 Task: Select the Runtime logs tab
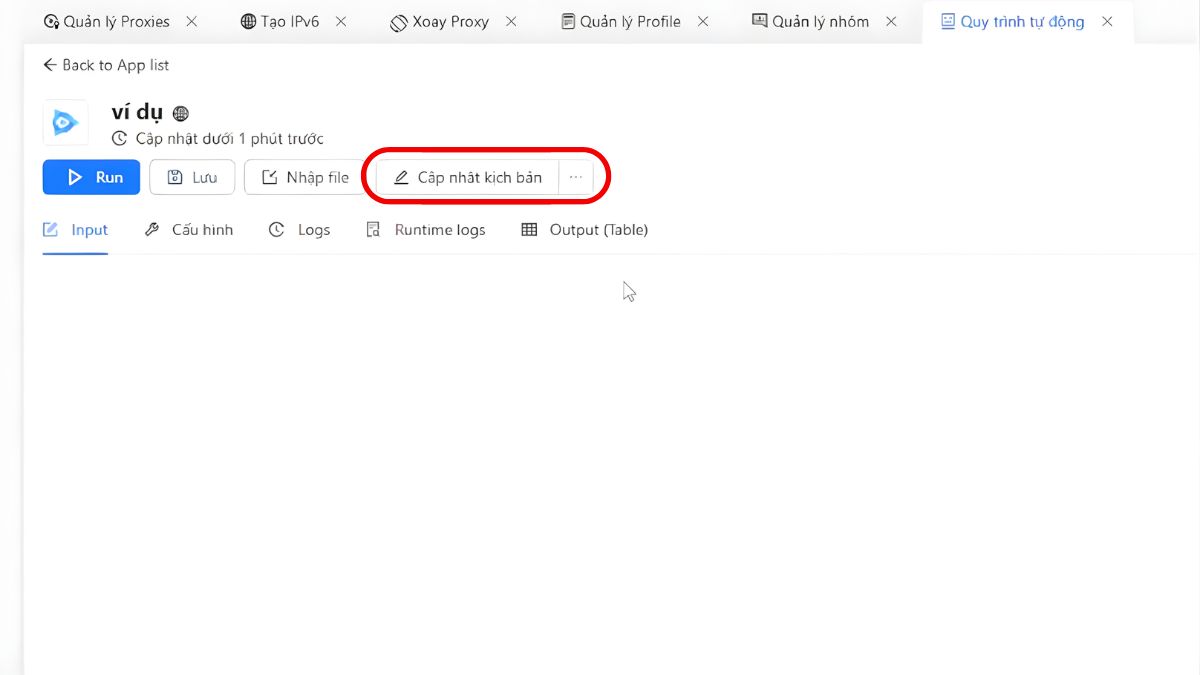point(426,230)
